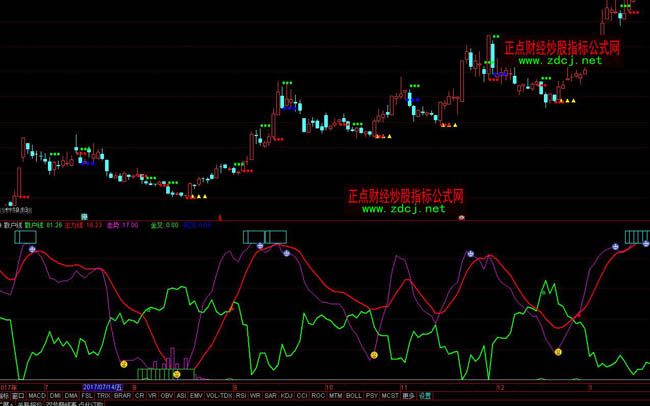Screen dimensions: 650x406
Task: Click the 窗口 window button
Action: [x=18, y=395]
